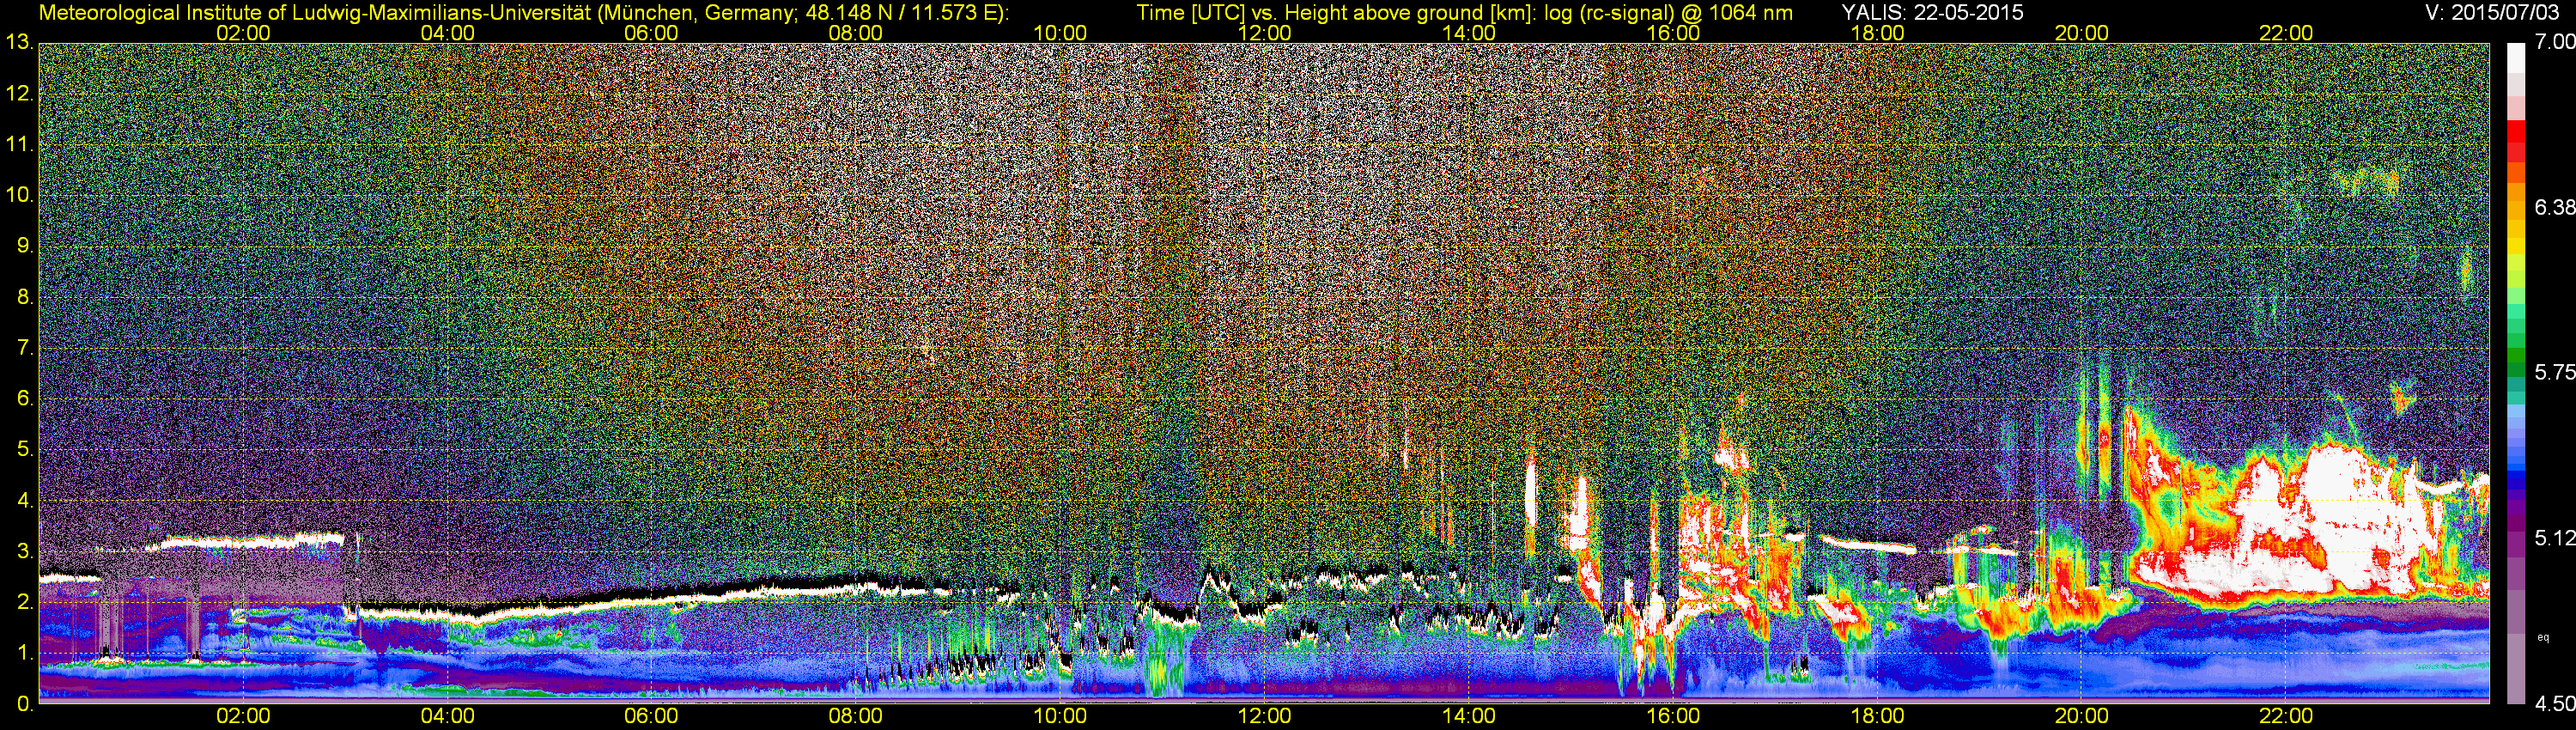Click the 5.12 colorbar value
The height and width of the screenshot is (730, 2576).
click(2554, 538)
